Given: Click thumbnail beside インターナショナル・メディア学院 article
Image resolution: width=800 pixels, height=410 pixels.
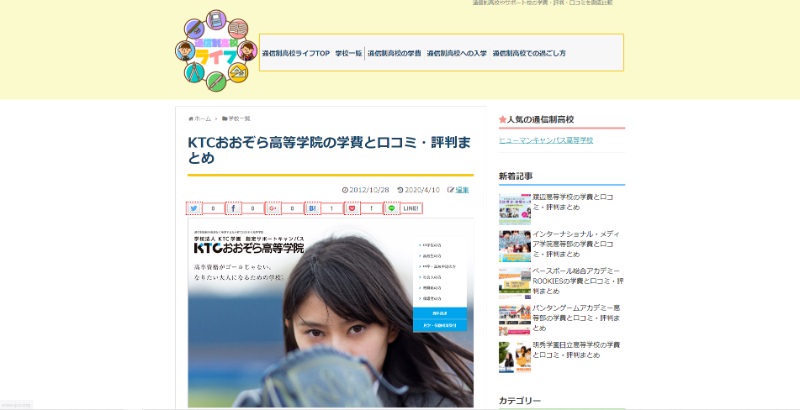Looking at the screenshot, I should 515,246.
